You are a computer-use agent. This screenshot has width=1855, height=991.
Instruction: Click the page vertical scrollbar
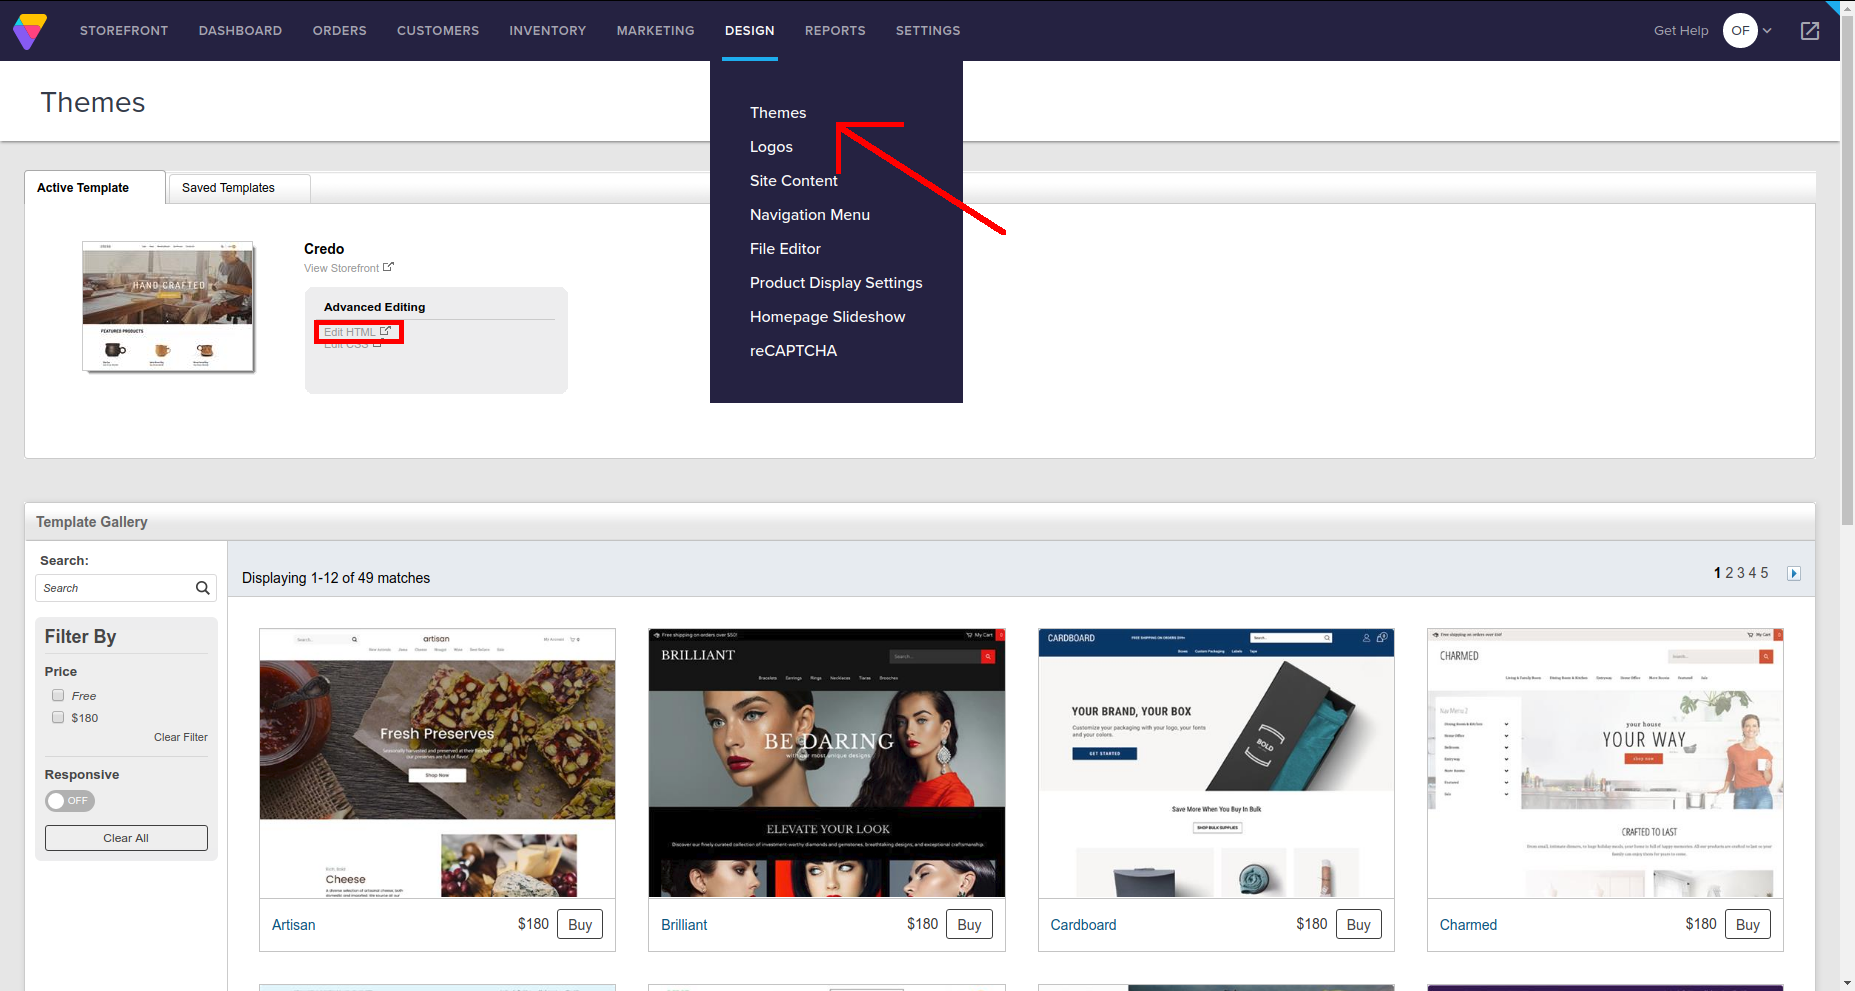1847,270
